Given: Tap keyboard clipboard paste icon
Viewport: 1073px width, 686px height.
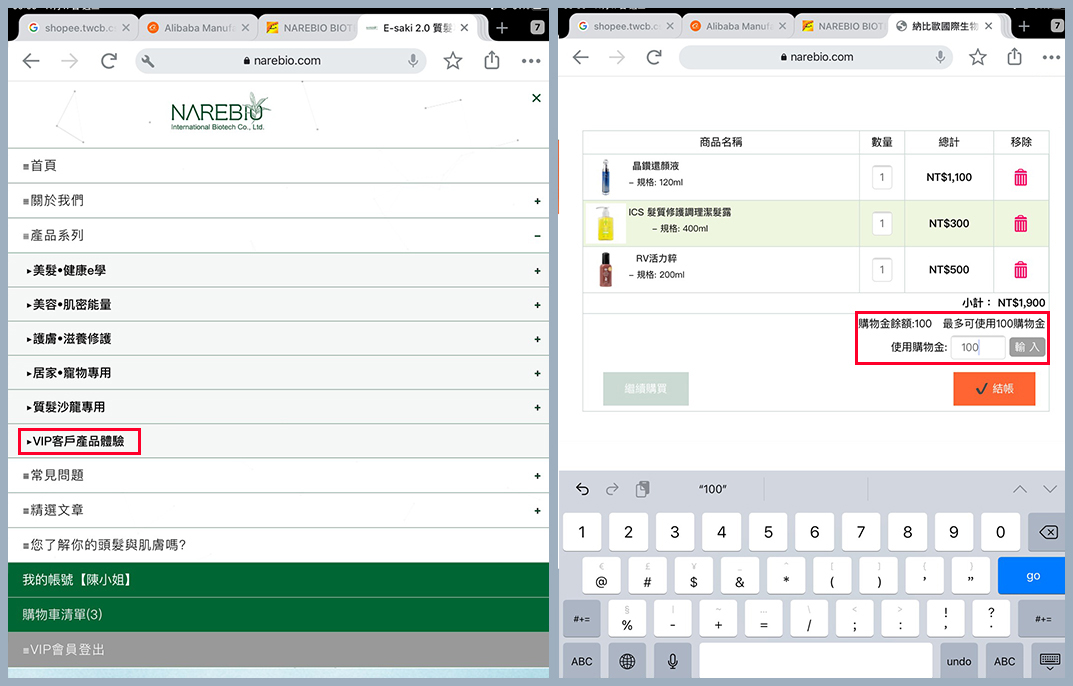Looking at the screenshot, I should pos(643,489).
